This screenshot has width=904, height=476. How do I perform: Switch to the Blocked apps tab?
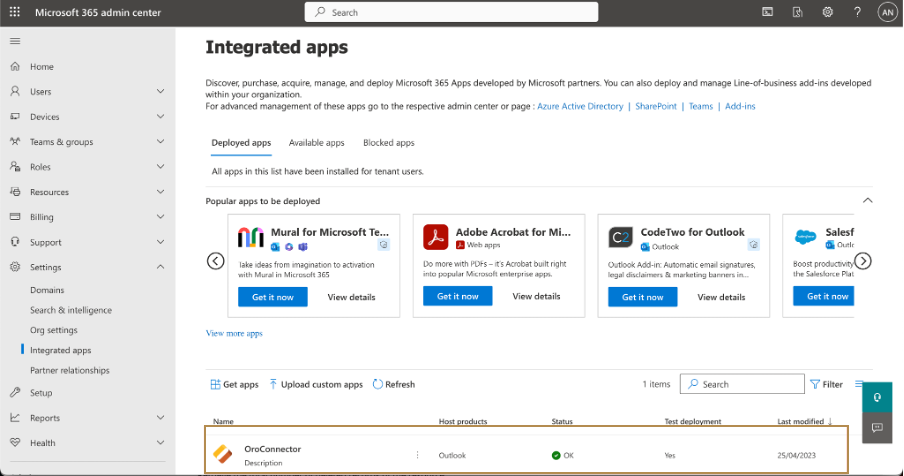coord(388,143)
